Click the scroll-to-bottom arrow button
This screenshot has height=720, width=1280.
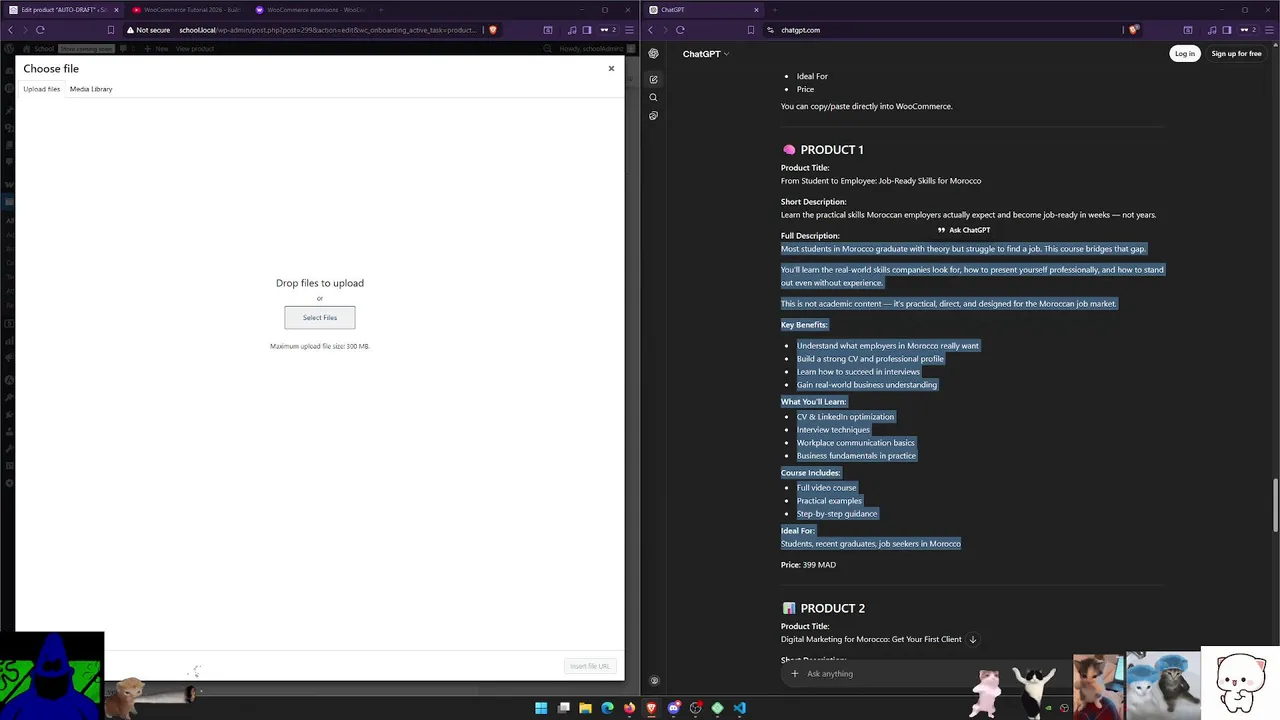972,639
